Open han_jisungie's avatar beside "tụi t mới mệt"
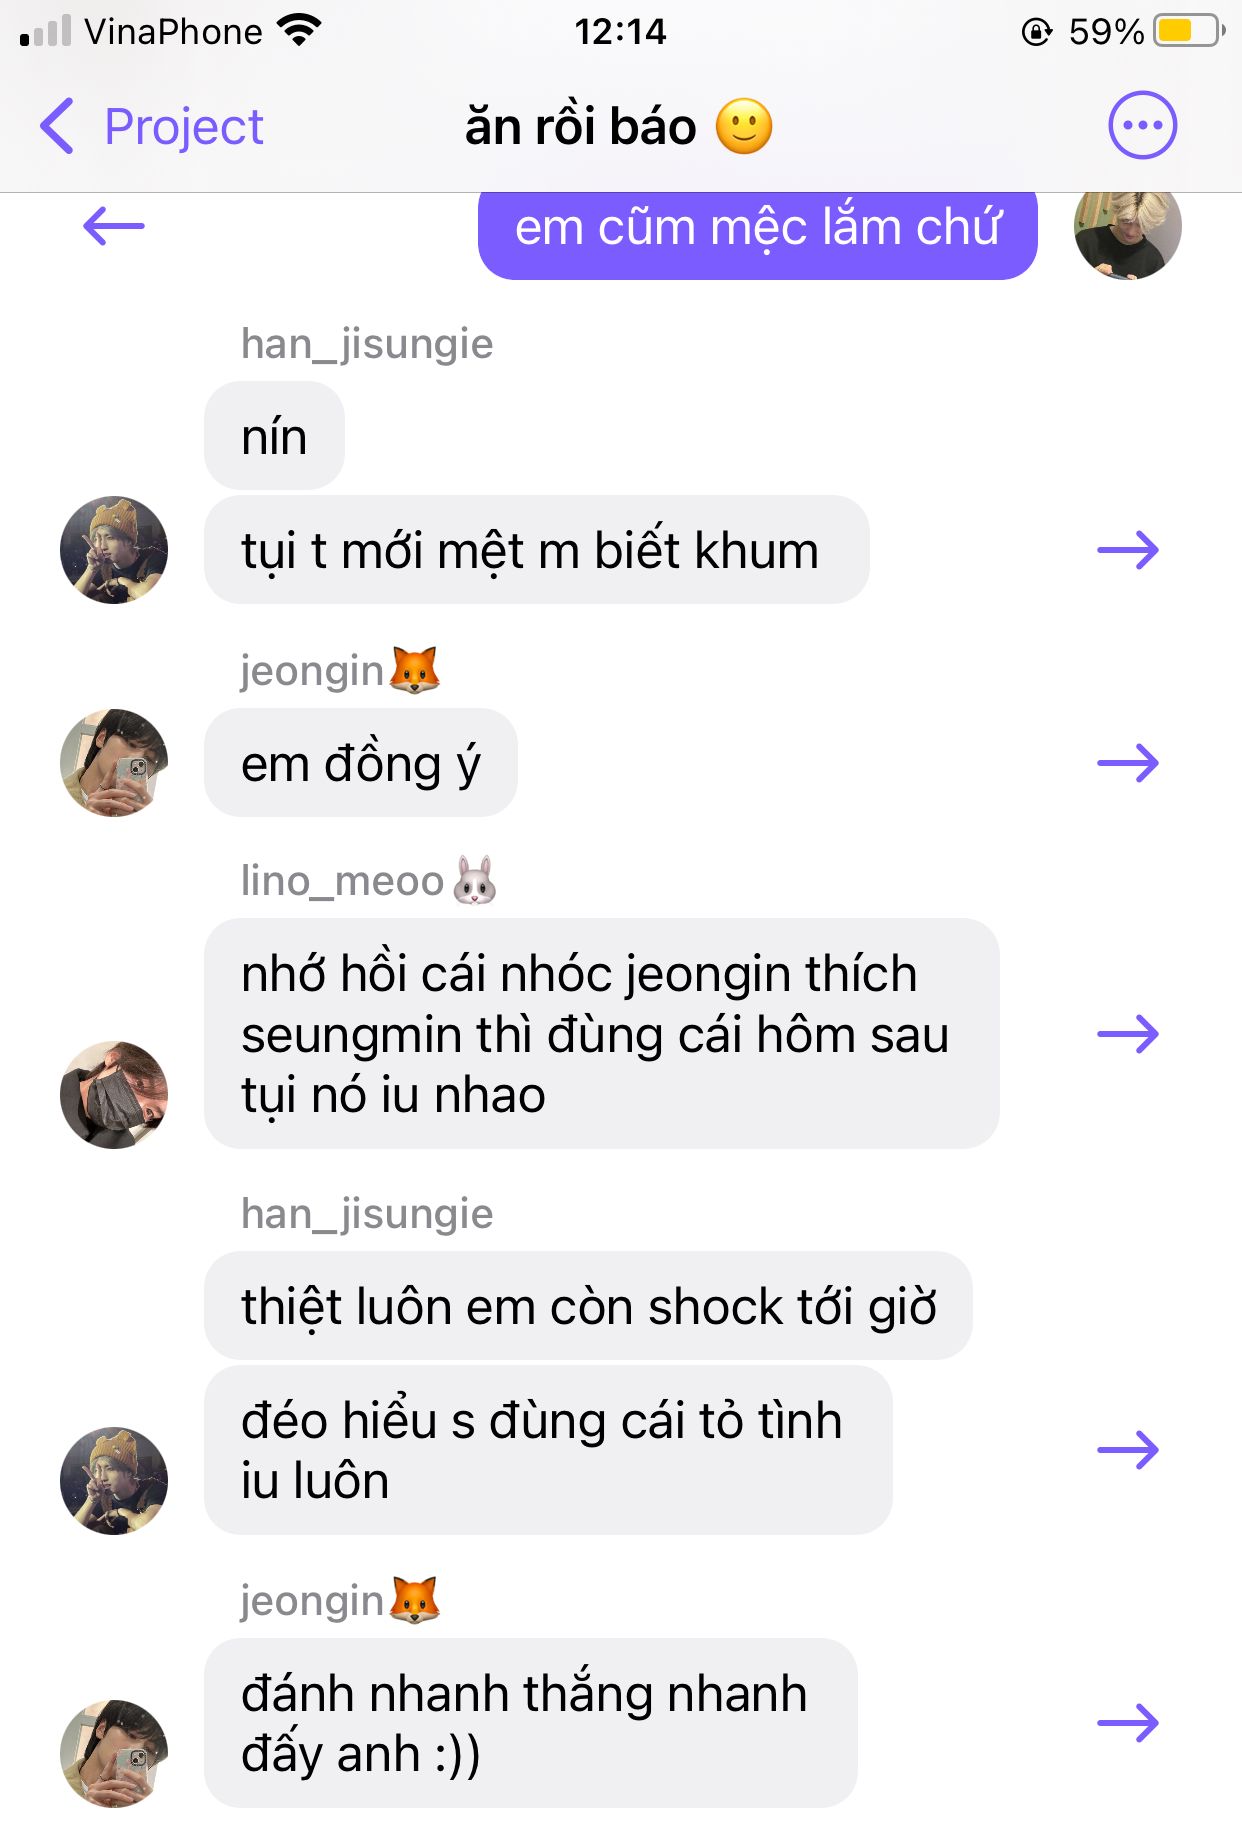The width and height of the screenshot is (1242, 1841). tap(114, 550)
